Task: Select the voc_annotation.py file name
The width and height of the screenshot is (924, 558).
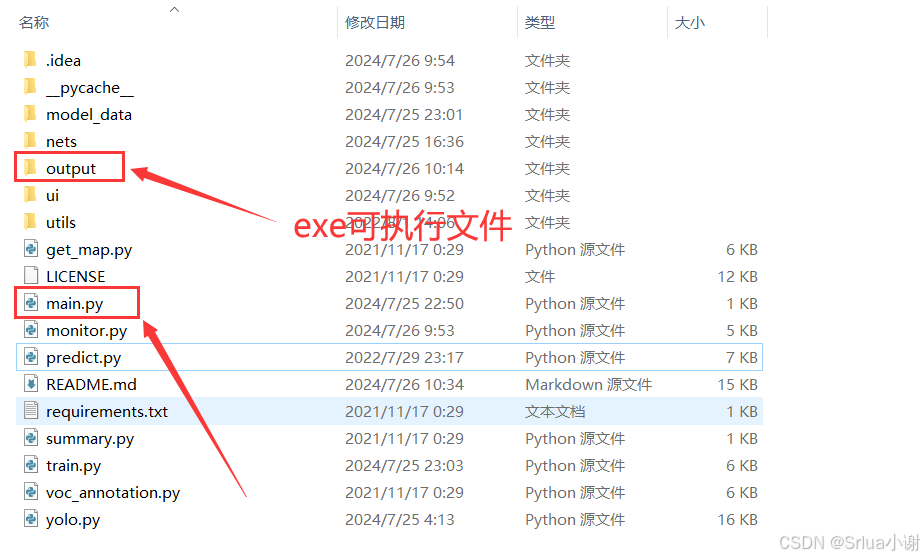Action: 113,493
